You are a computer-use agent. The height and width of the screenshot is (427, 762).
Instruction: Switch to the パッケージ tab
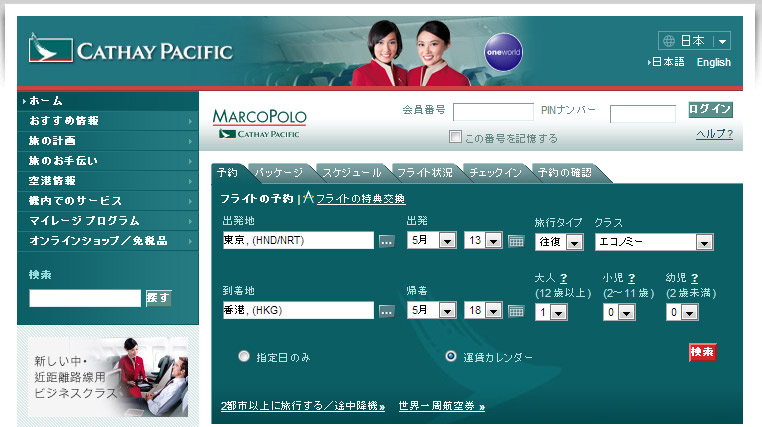coord(279,173)
